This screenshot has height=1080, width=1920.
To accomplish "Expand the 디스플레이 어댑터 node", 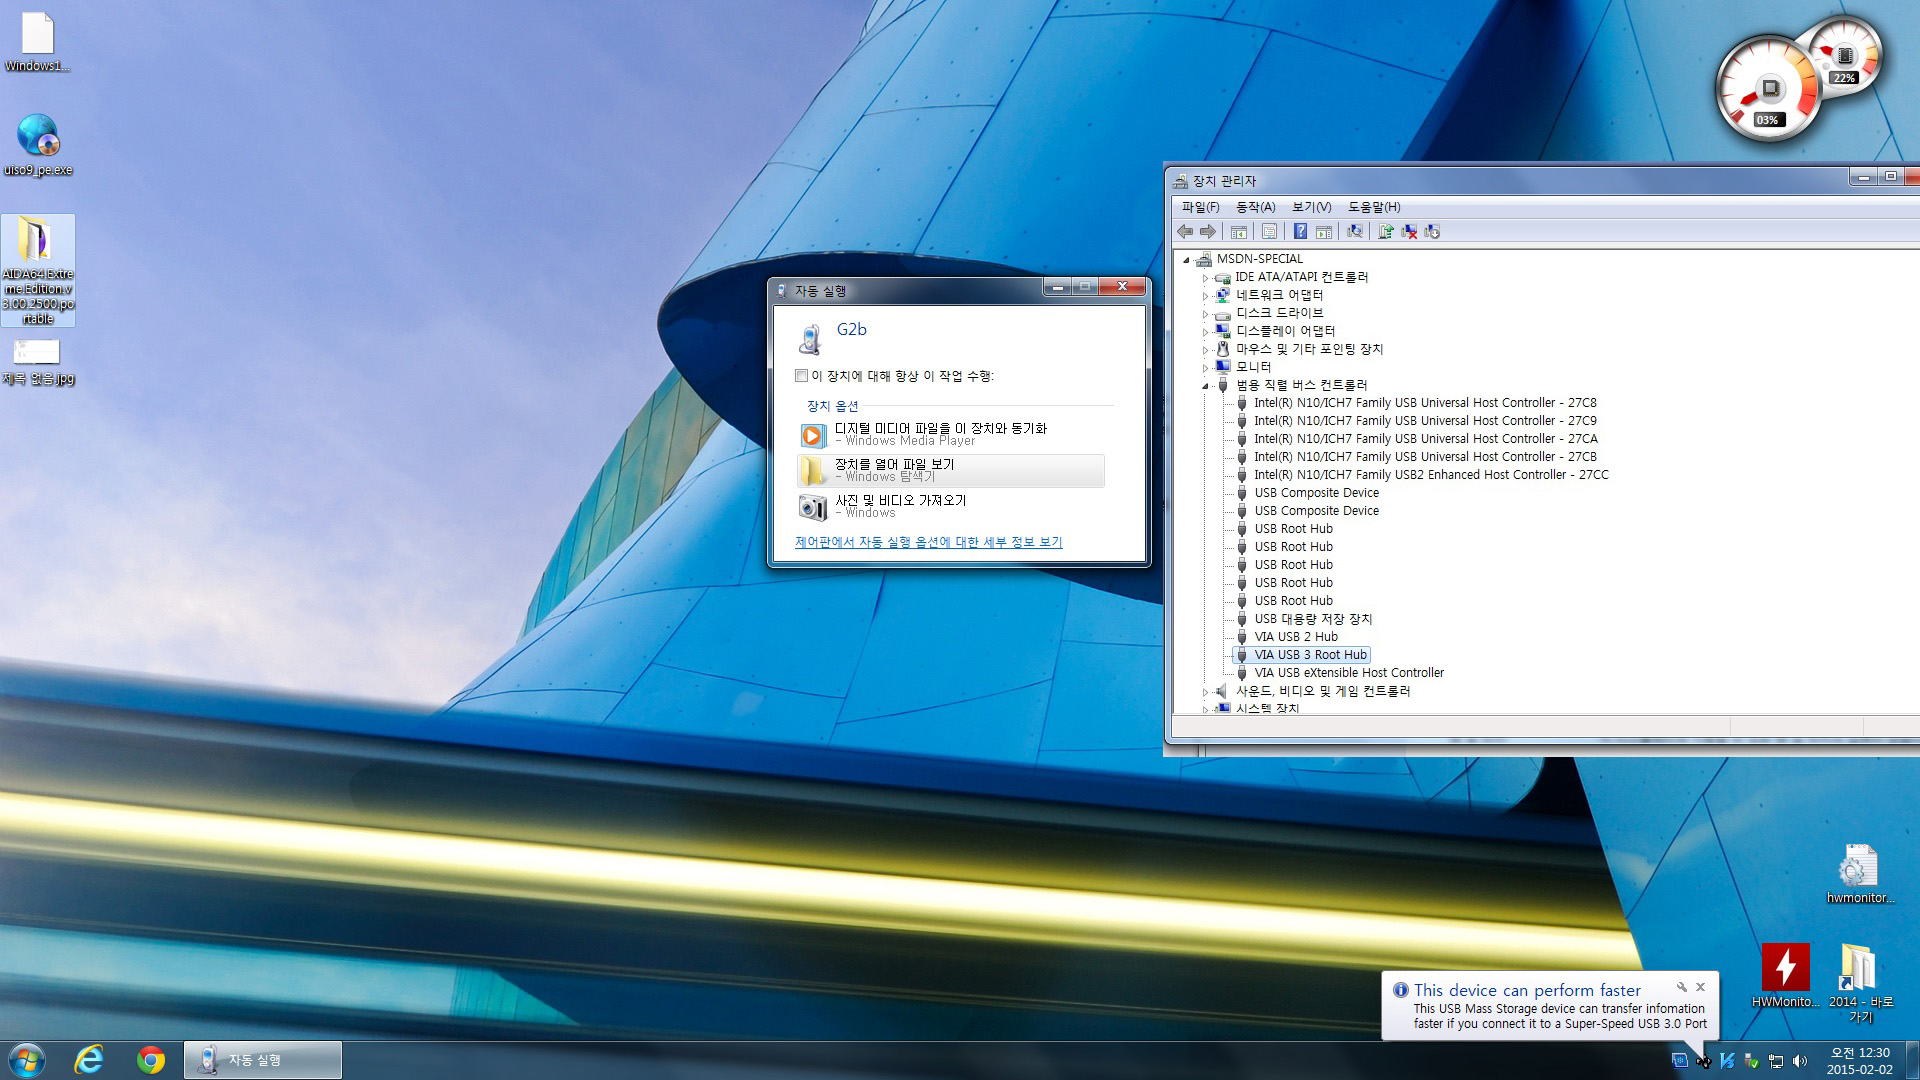I will [1205, 332].
